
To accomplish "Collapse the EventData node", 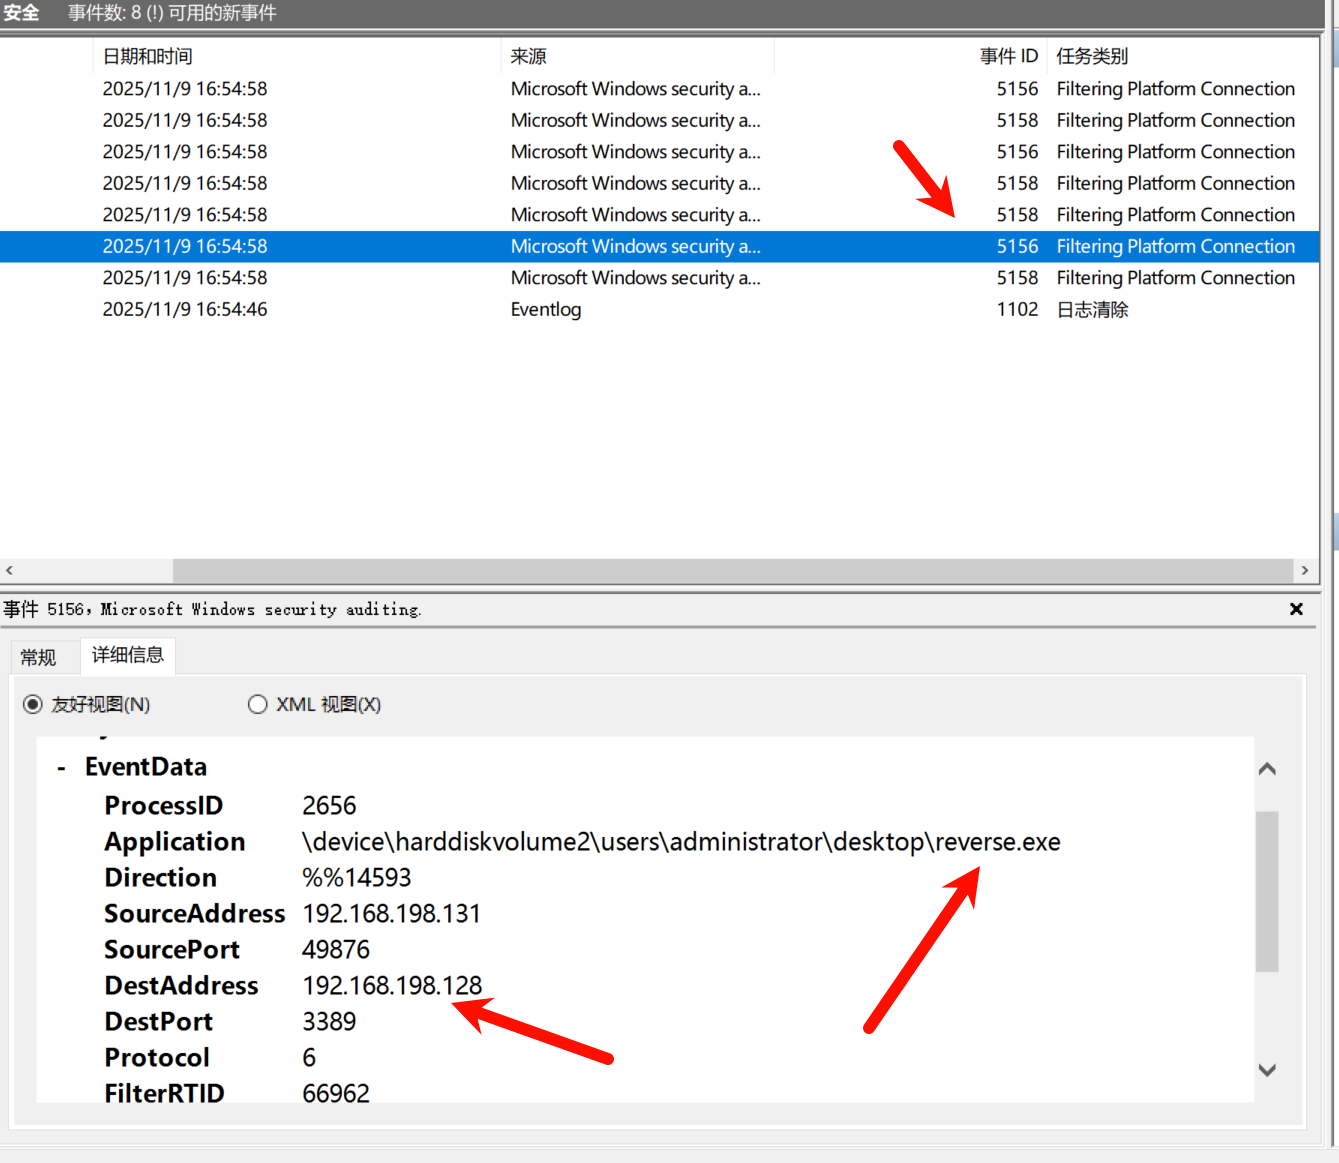I will tap(62, 768).
